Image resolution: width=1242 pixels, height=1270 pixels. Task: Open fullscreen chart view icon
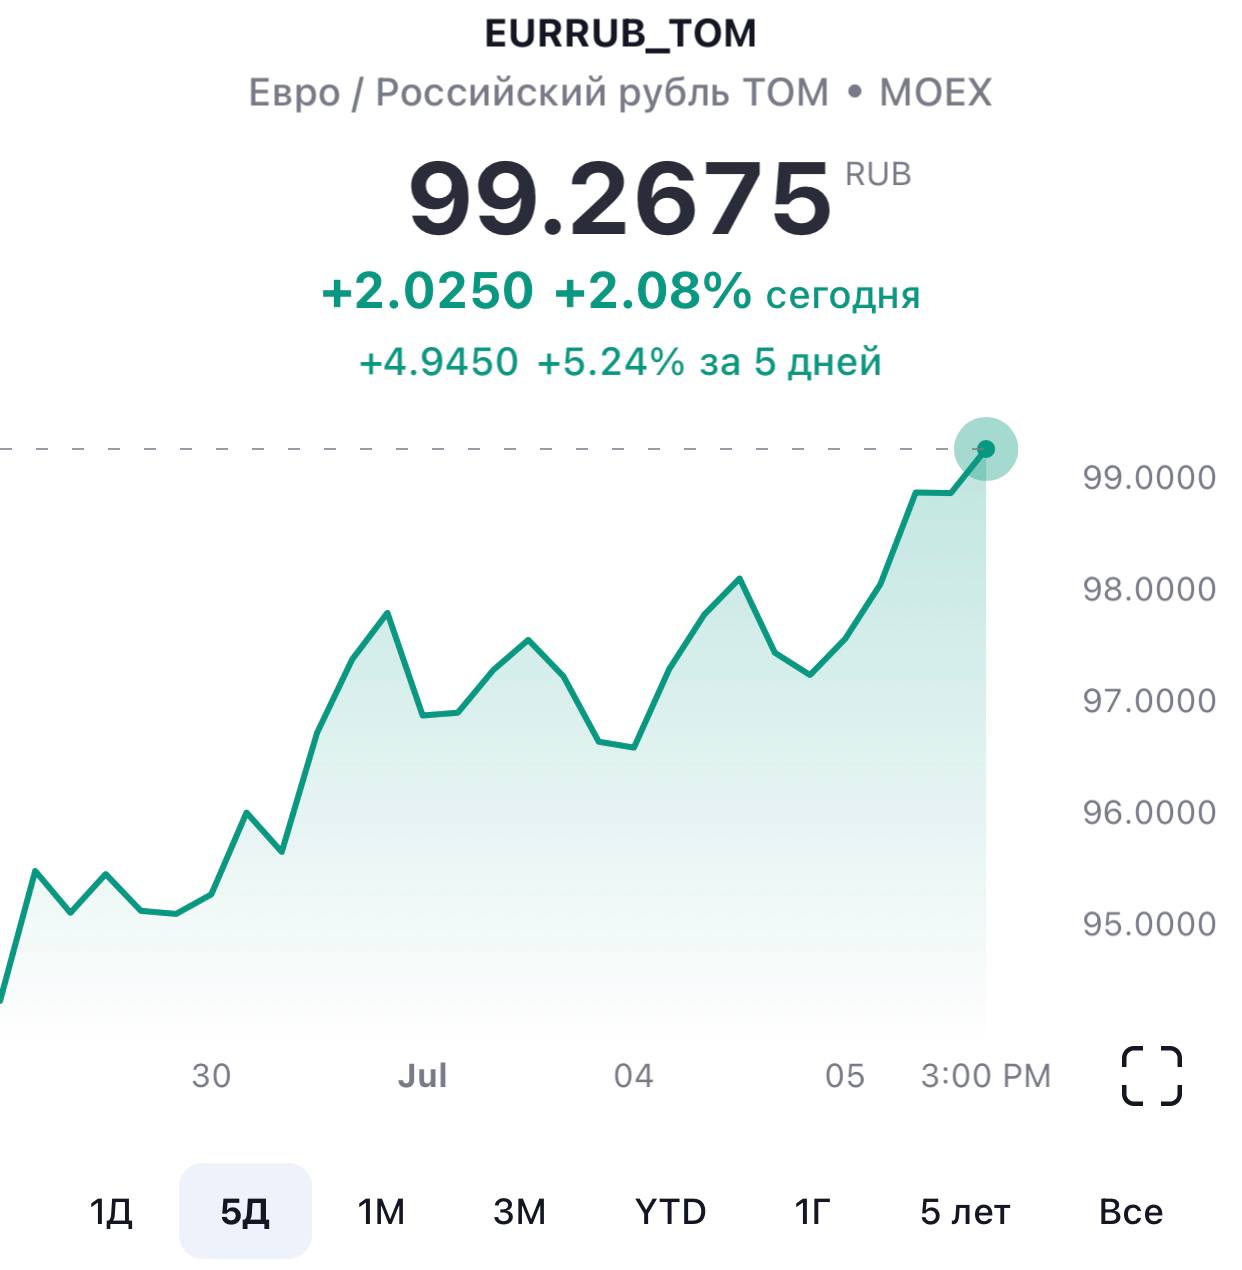(x=1151, y=1076)
